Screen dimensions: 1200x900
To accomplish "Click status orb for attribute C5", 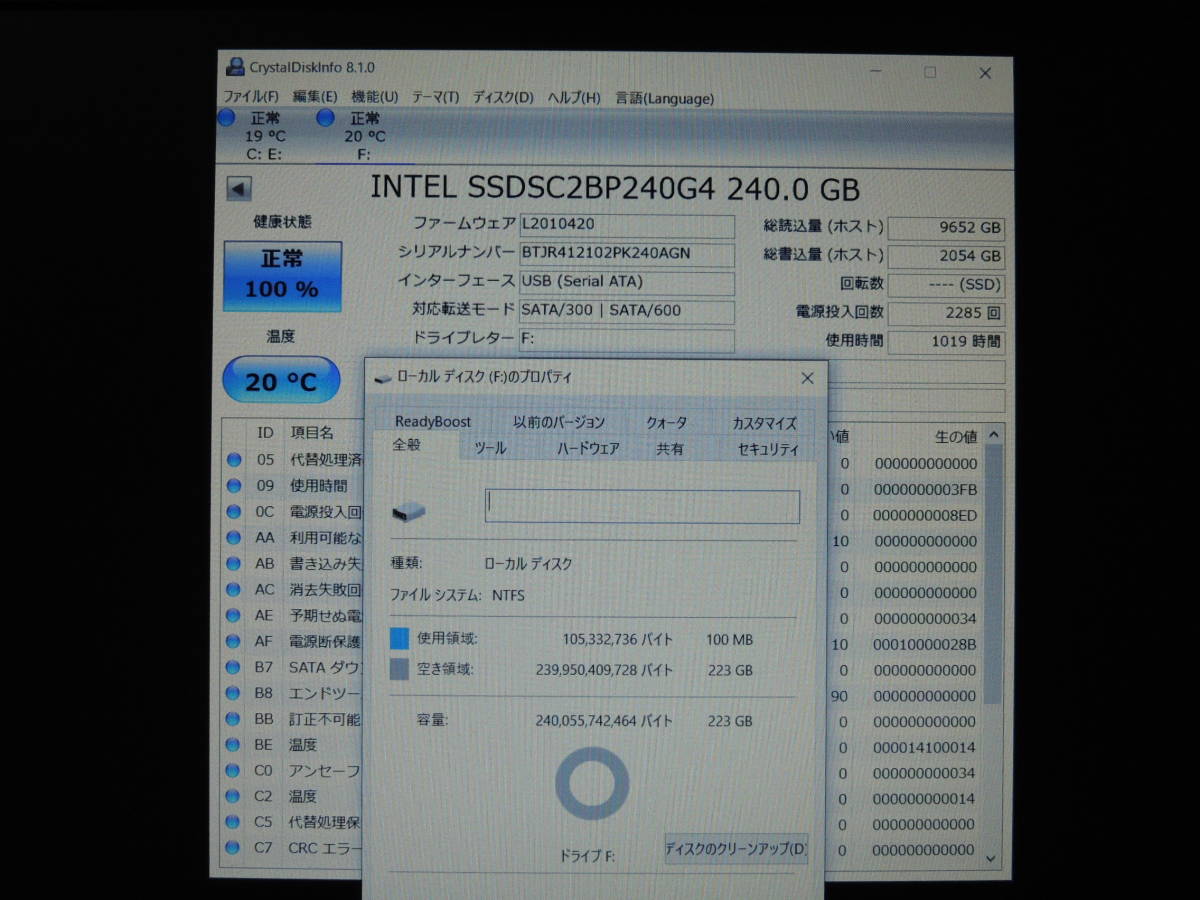I will pos(234,822).
